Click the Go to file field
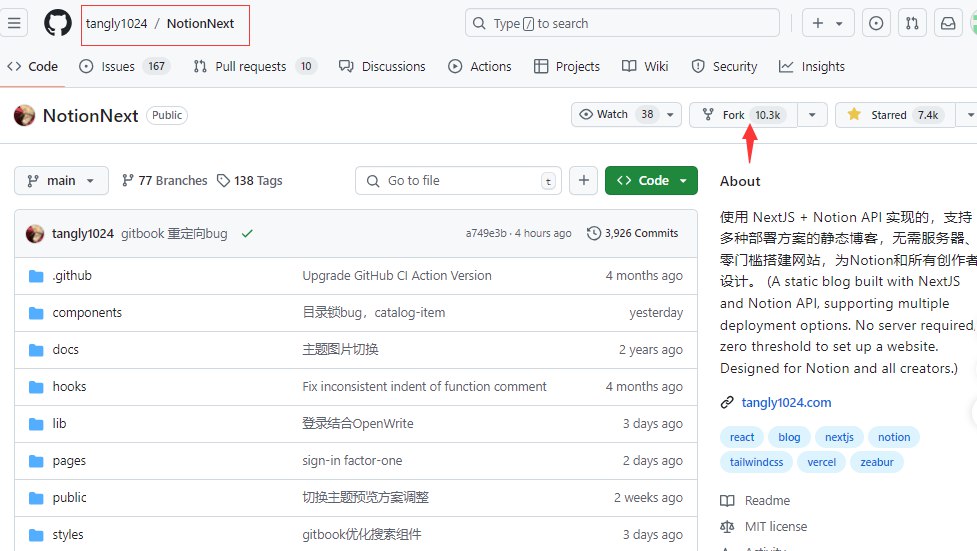977x551 pixels. [458, 181]
